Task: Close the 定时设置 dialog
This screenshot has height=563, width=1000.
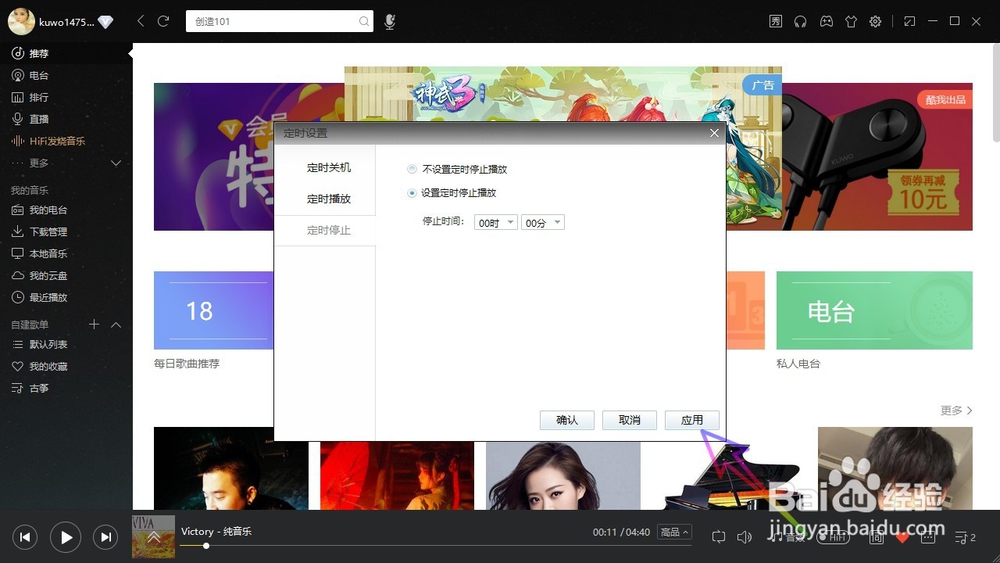Action: pos(714,133)
